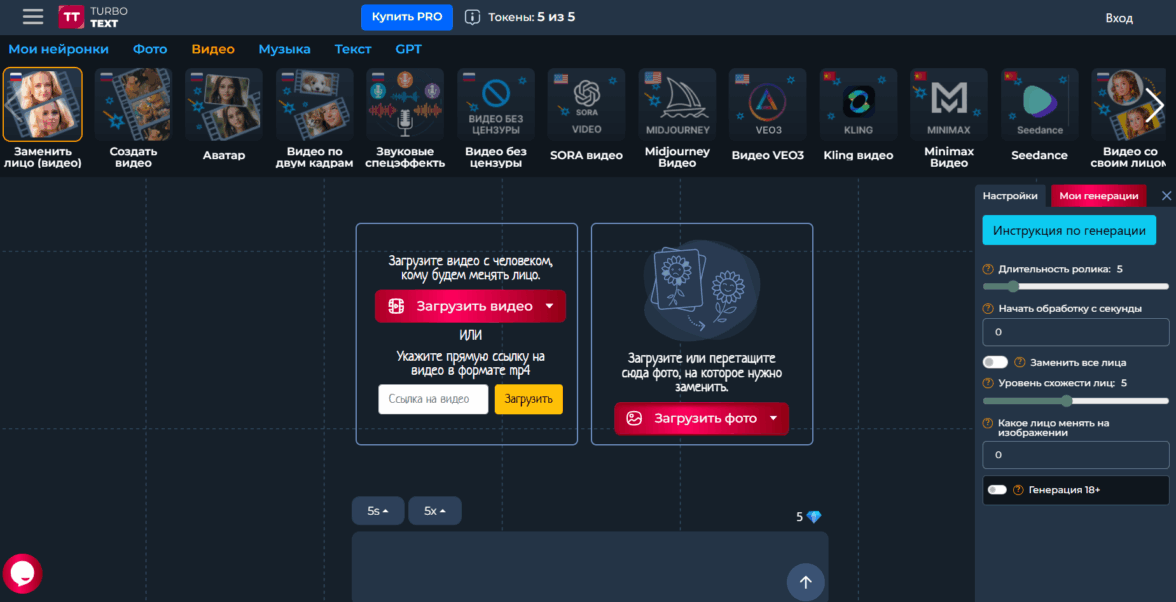Open 'SORA видео' tool
Screen dimensions: 1176x602
(586, 115)
